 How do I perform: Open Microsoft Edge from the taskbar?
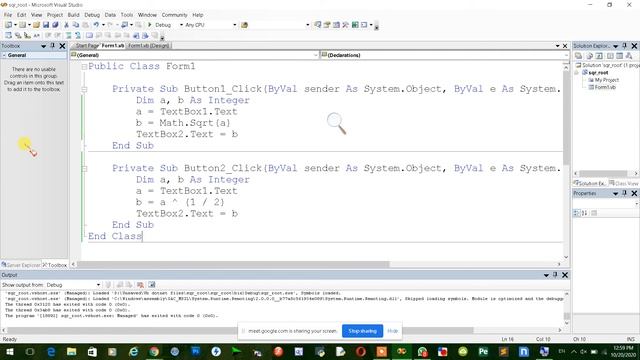[51, 351]
